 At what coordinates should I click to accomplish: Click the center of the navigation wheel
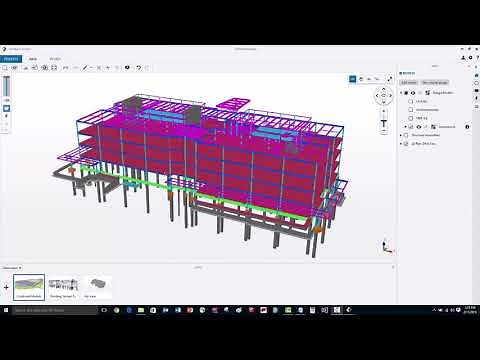tap(383, 96)
